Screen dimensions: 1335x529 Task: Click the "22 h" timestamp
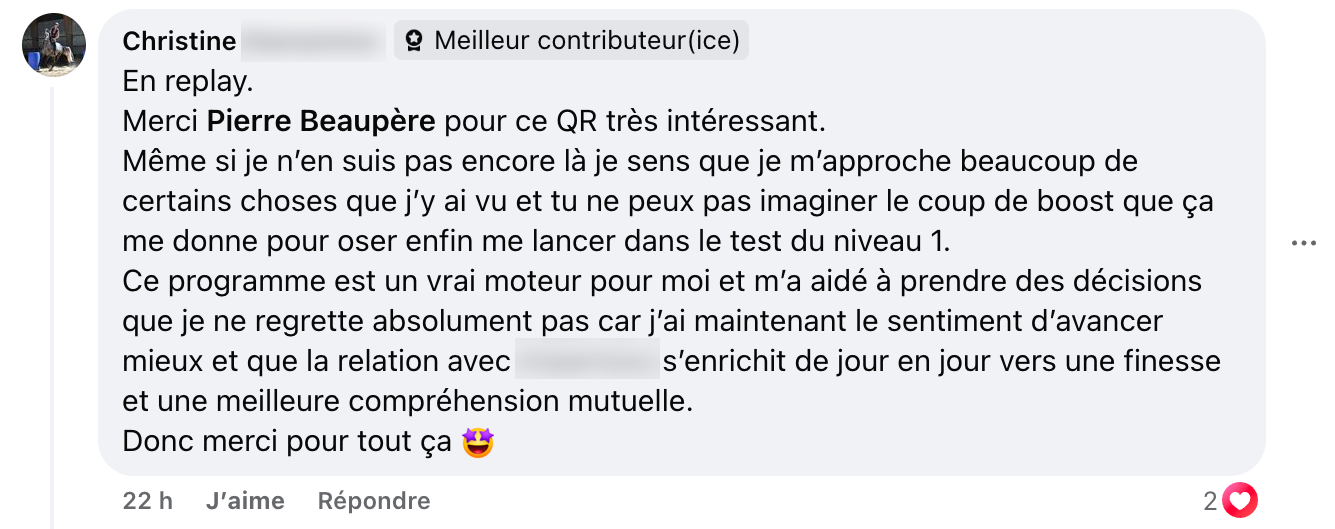[x=148, y=501]
